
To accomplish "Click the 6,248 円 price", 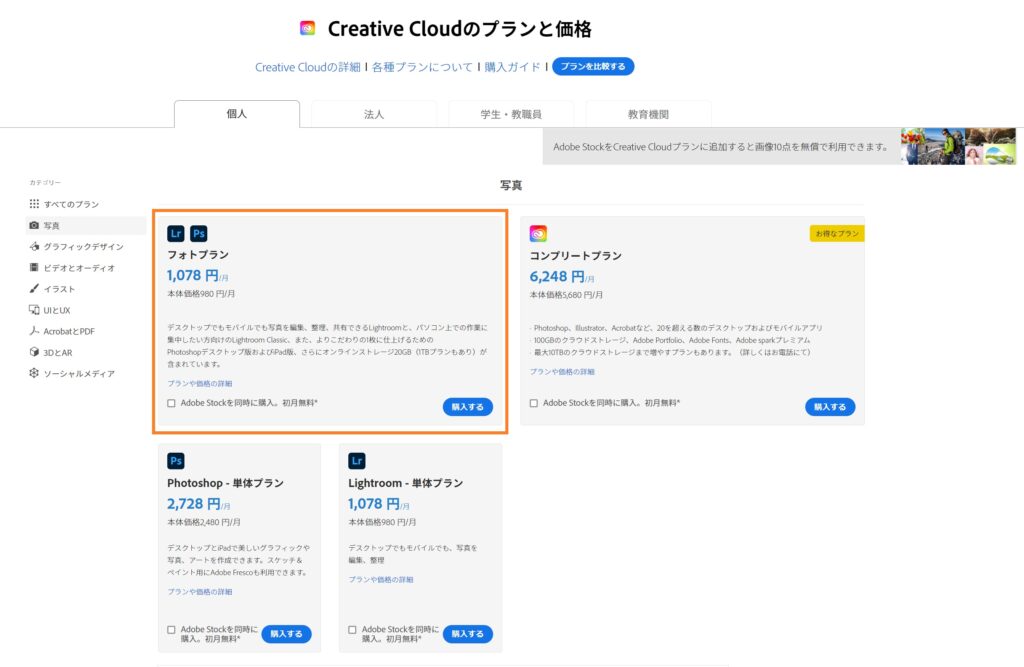I will [x=557, y=276].
